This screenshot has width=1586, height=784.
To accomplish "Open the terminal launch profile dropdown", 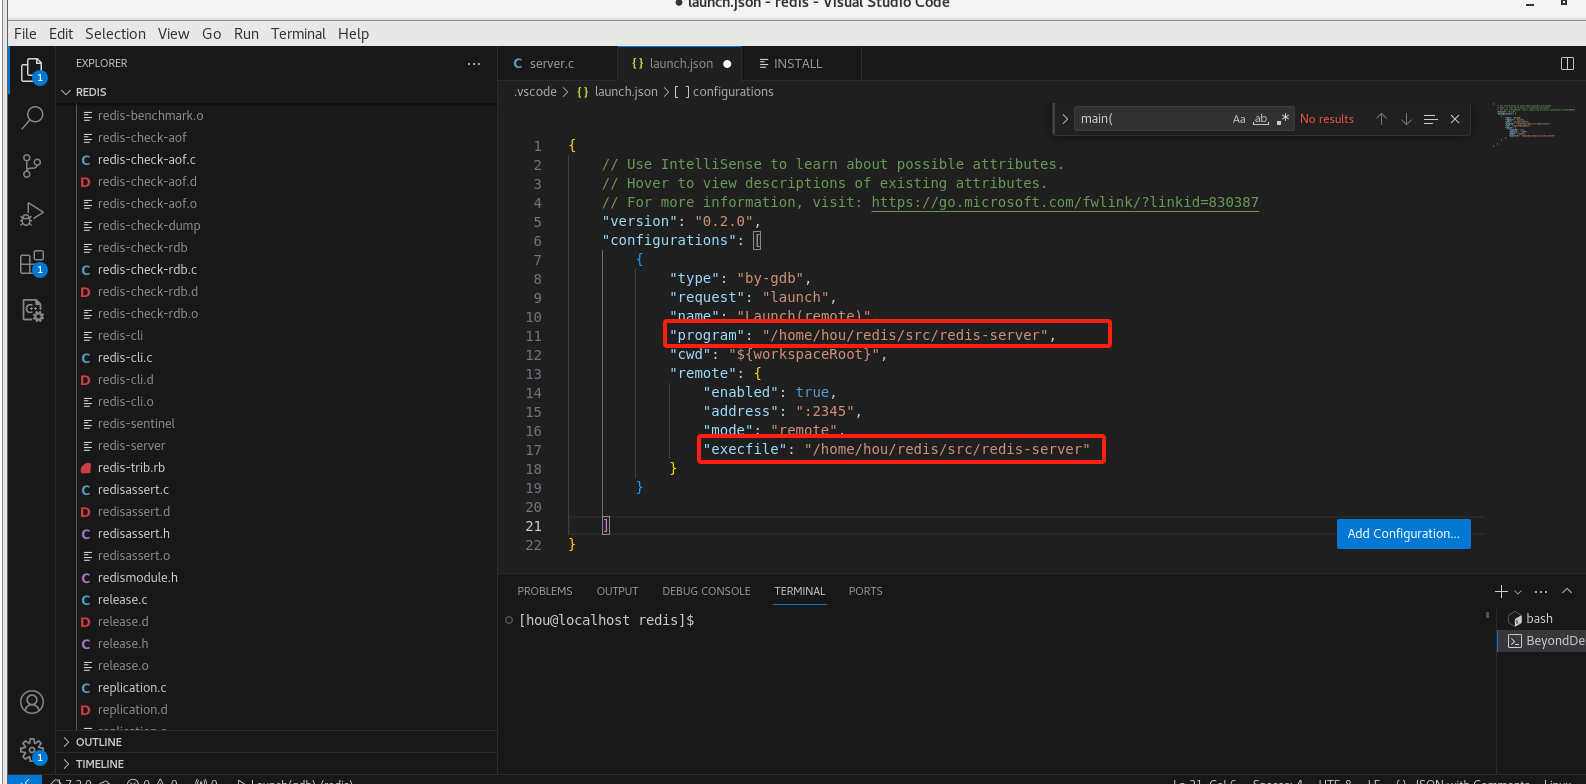I will pyautogui.click(x=1518, y=592).
